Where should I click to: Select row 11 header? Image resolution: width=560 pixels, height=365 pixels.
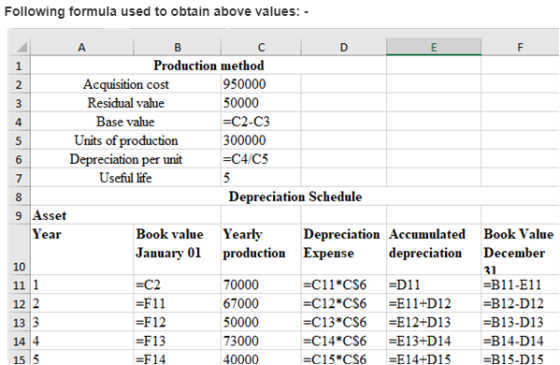pos(19,285)
